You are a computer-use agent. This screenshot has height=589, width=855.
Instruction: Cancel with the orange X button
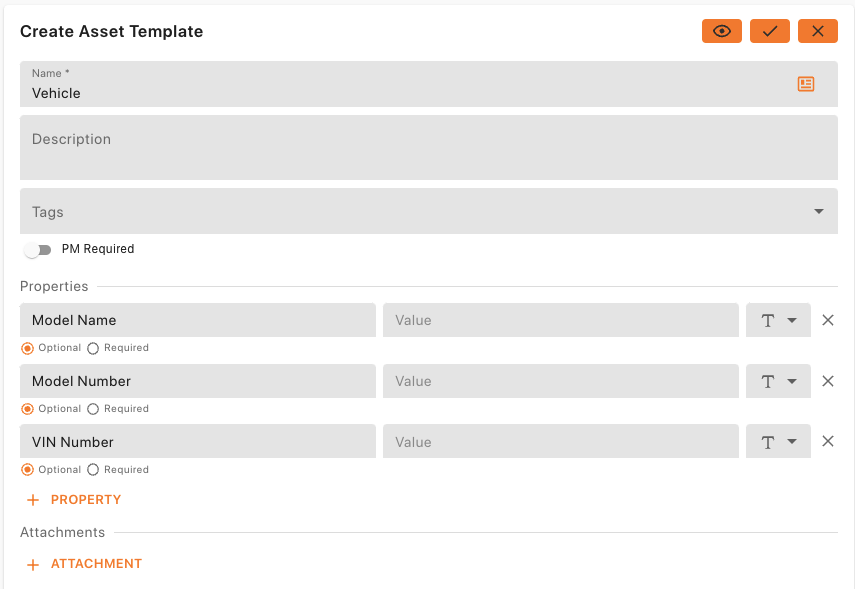pyautogui.click(x=817, y=31)
